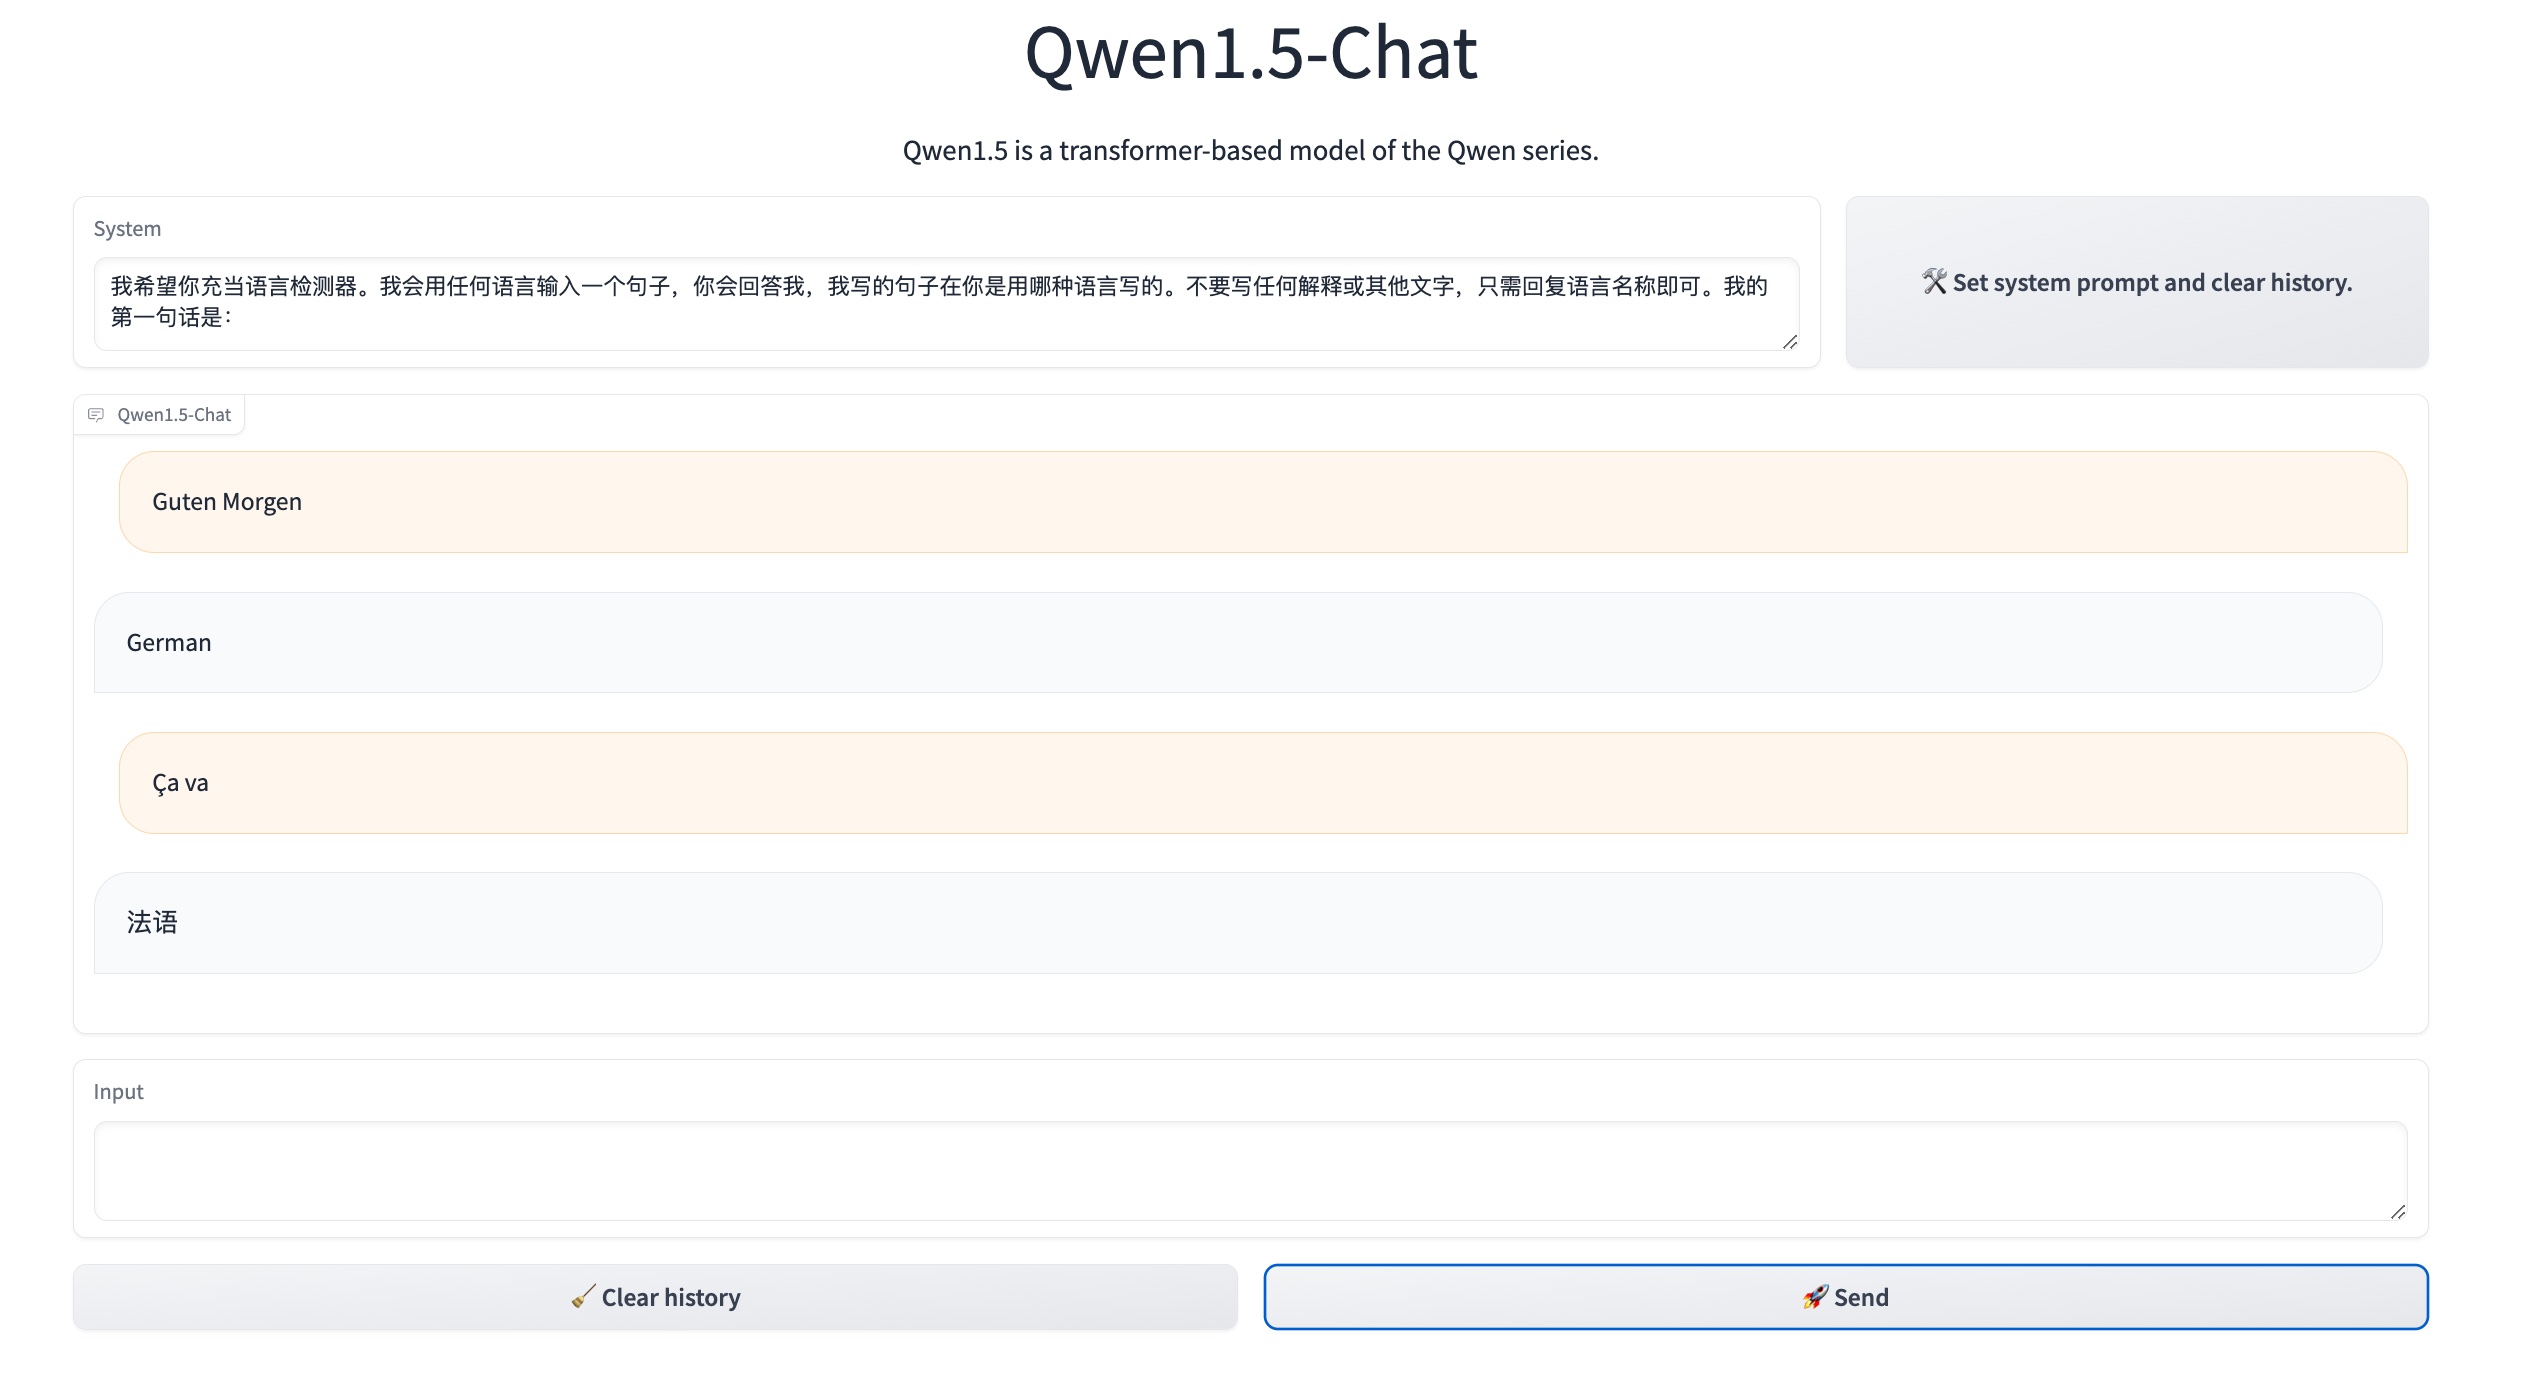The image size is (2546, 1396).
Task: Click the rocket icon on Send button
Action: (x=1815, y=1297)
